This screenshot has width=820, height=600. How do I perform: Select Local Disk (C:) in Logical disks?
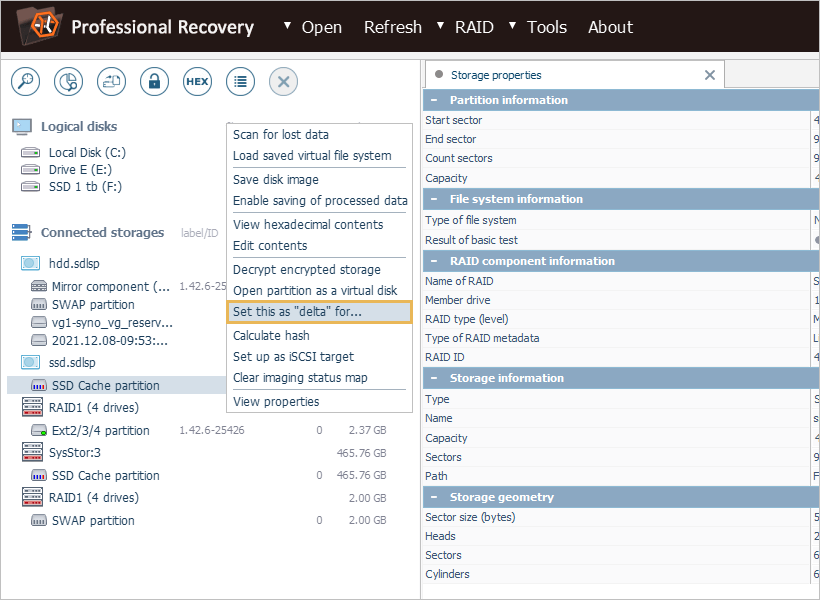87,153
